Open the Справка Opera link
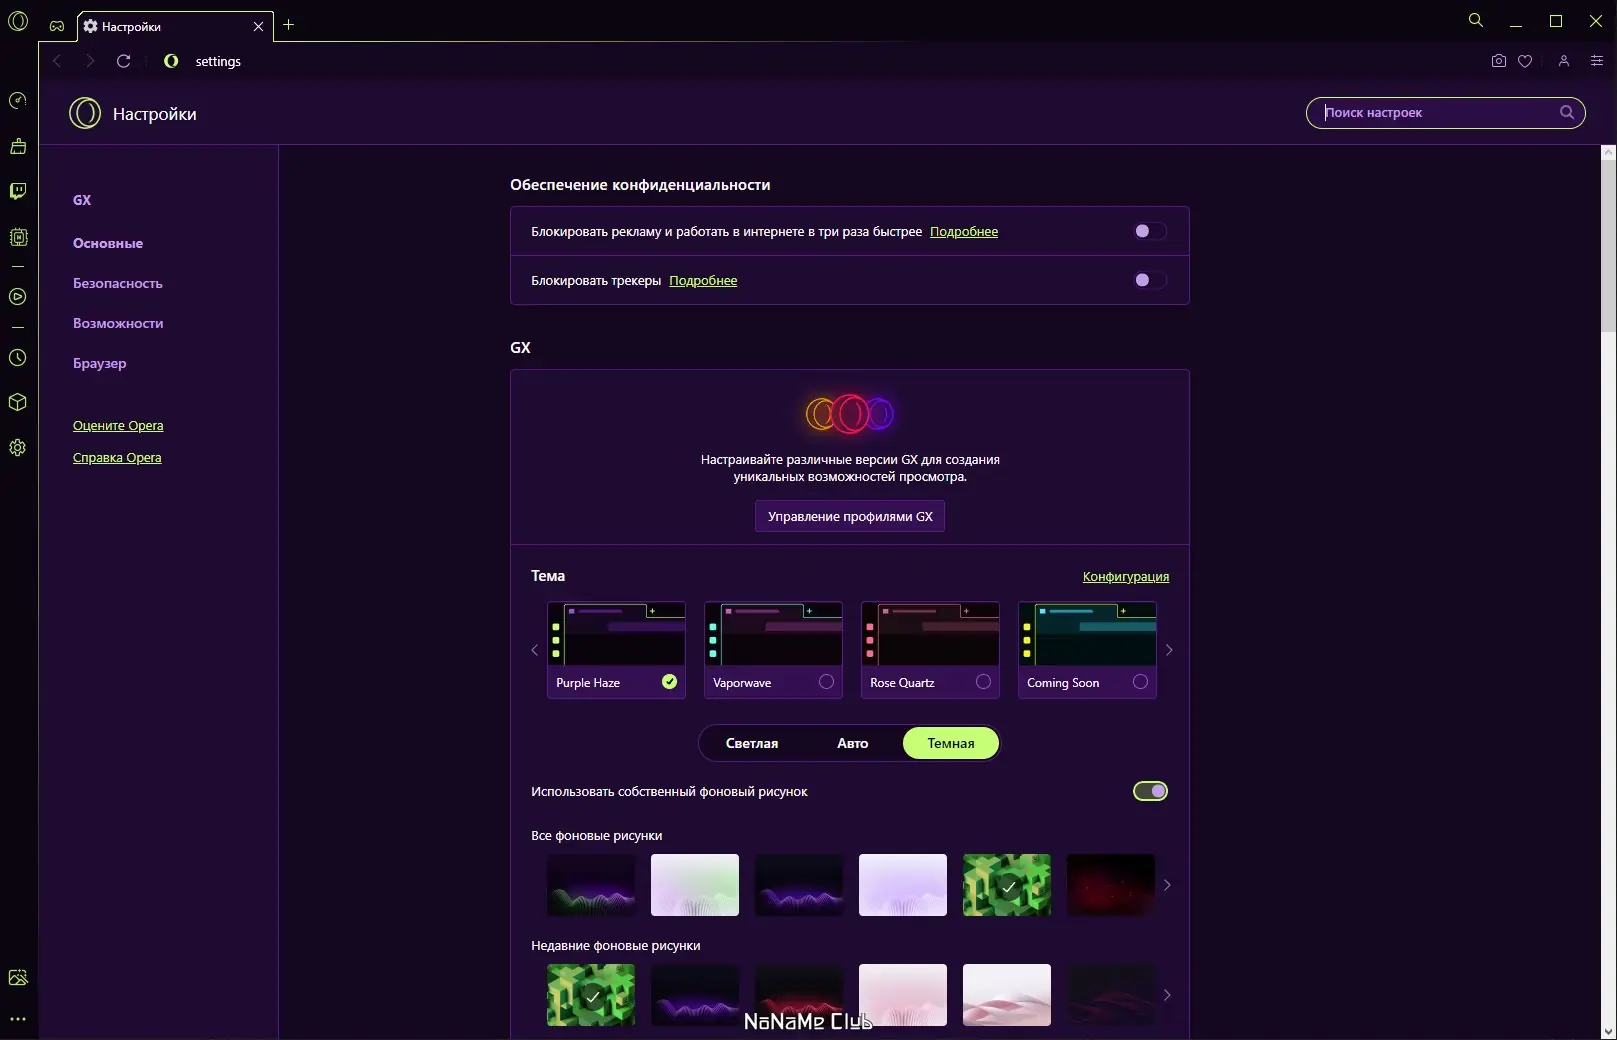The height and width of the screenshot is (1040, 1617). pyautogui.click(x=117, y=457)
